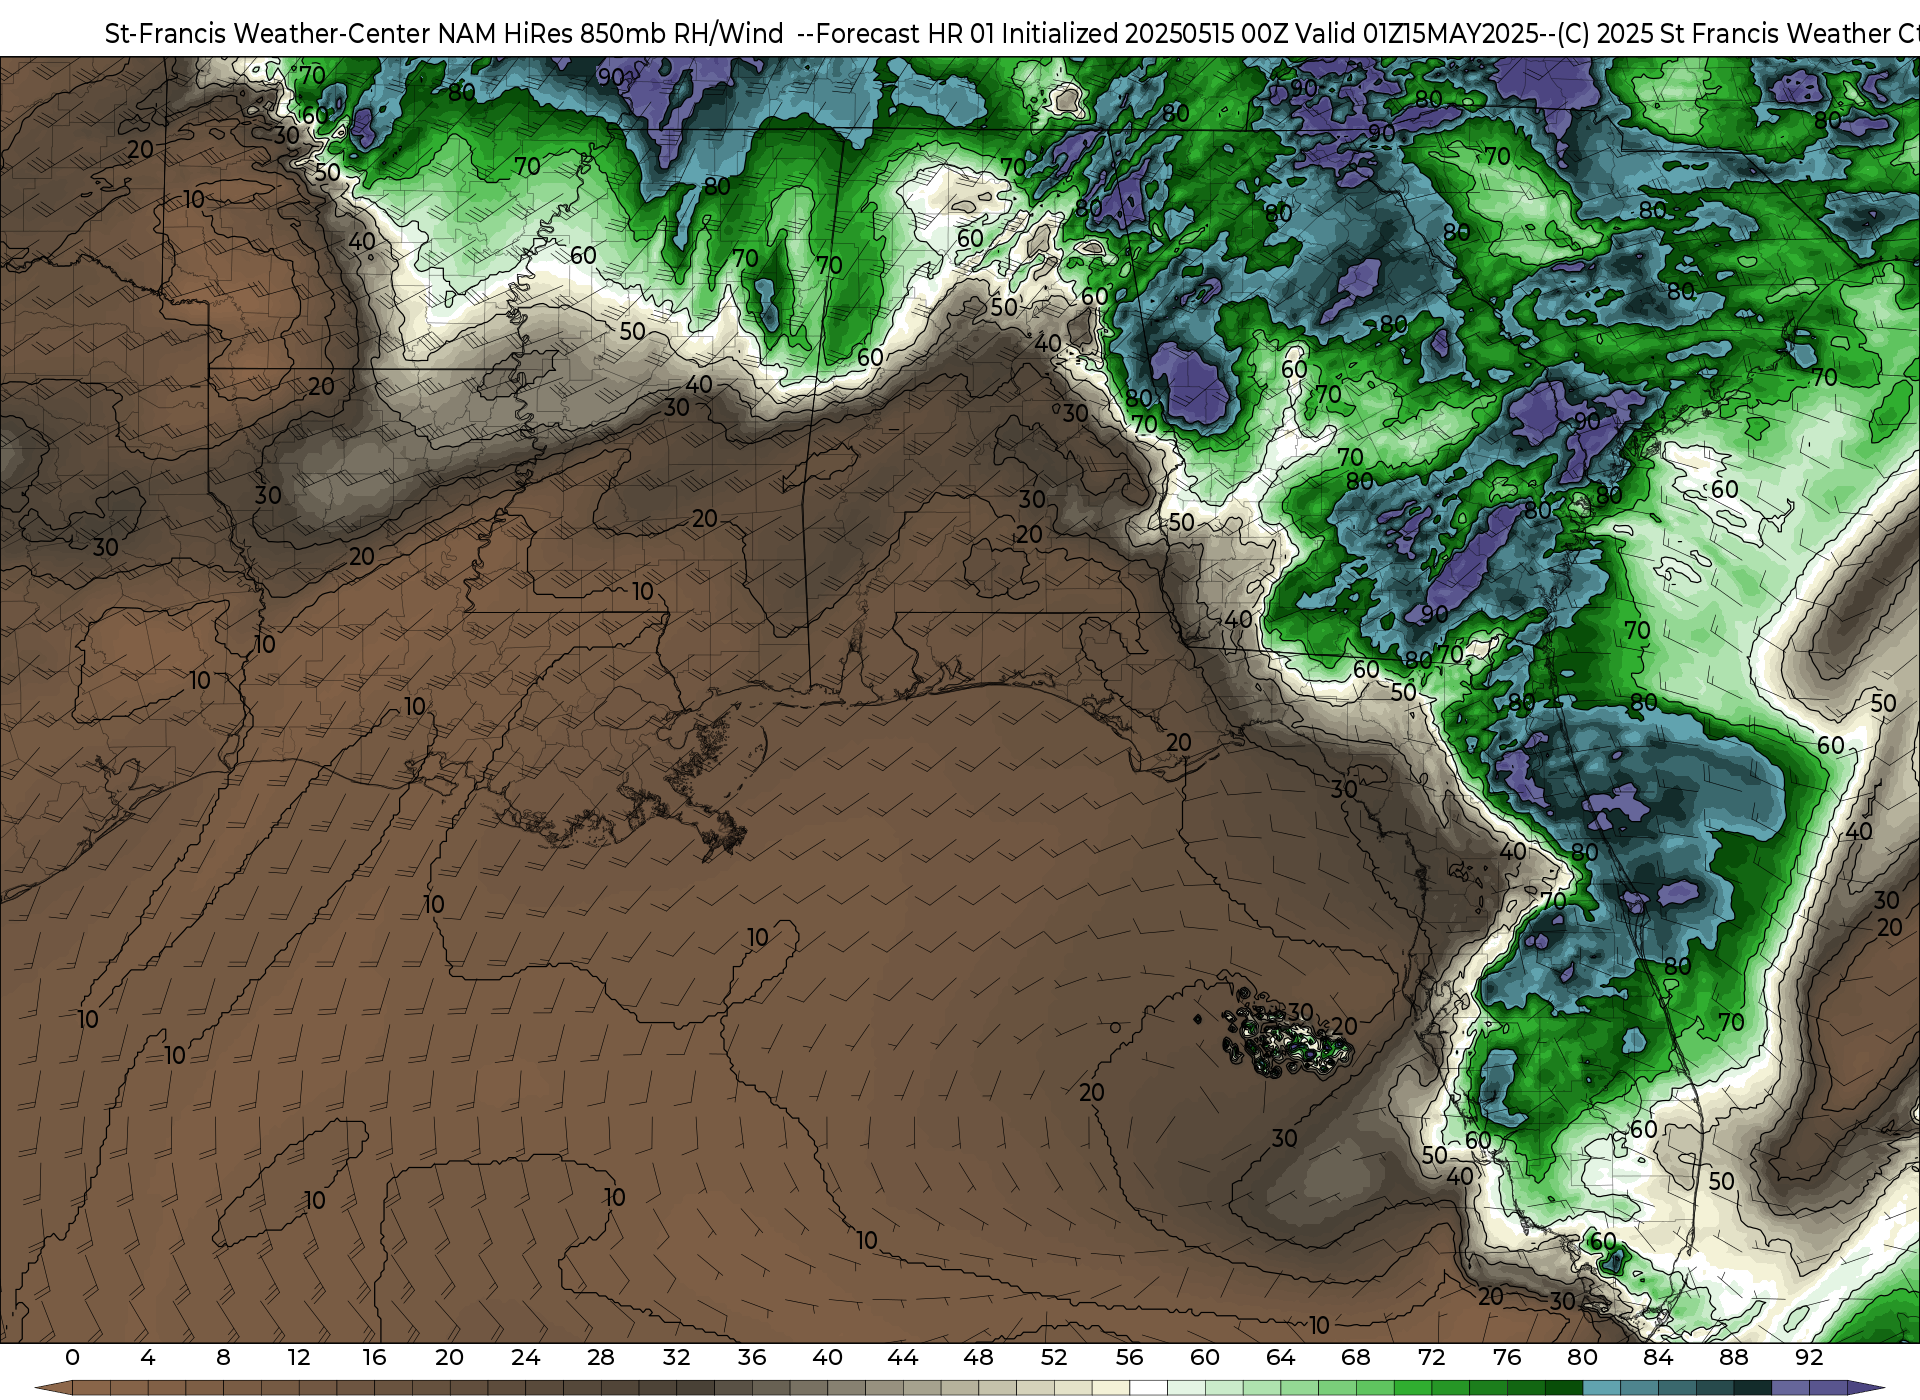Click the "(C) 2025 St Francis Weather" copyright text
This screenshot has width=1920, height=1400.
pos(1725,34)
